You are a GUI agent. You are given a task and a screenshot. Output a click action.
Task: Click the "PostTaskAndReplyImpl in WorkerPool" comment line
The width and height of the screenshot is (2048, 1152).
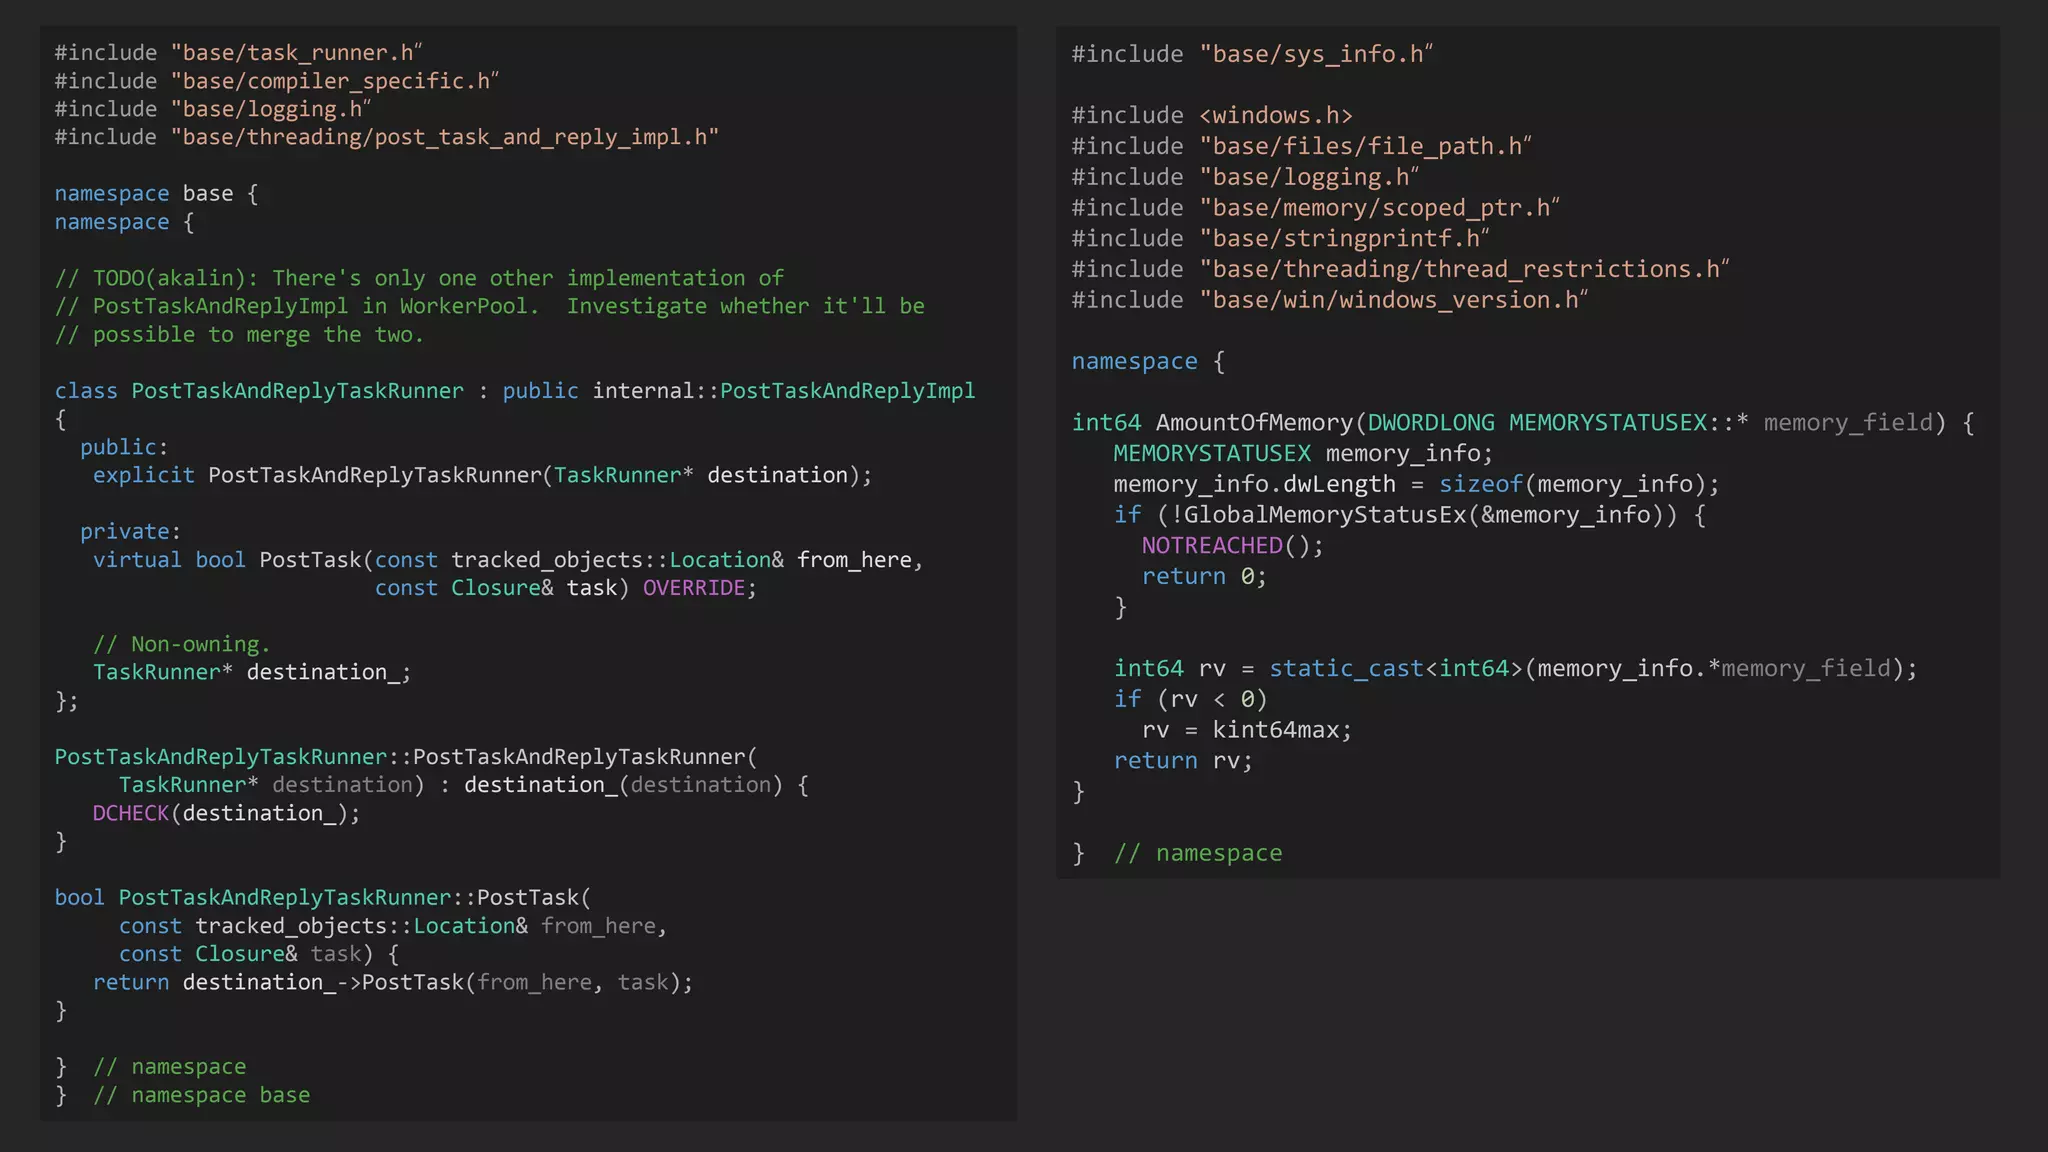point(489,306)
